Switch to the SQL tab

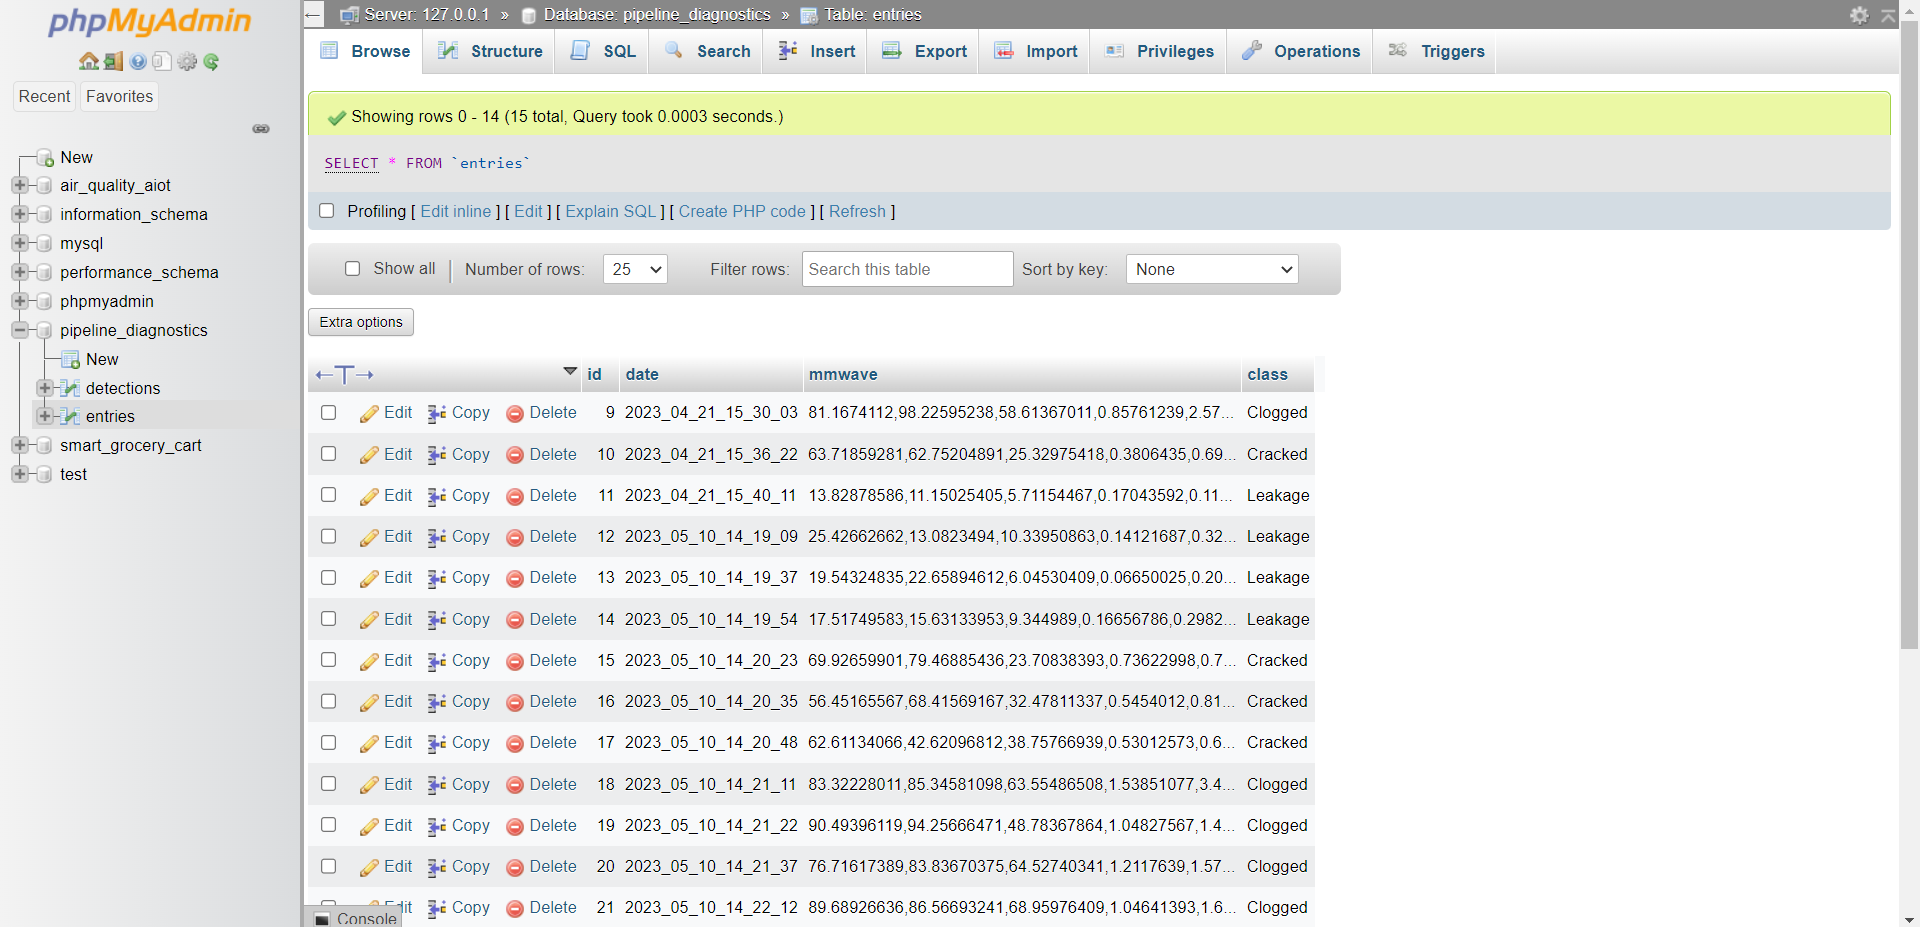(x=600, y=51)
